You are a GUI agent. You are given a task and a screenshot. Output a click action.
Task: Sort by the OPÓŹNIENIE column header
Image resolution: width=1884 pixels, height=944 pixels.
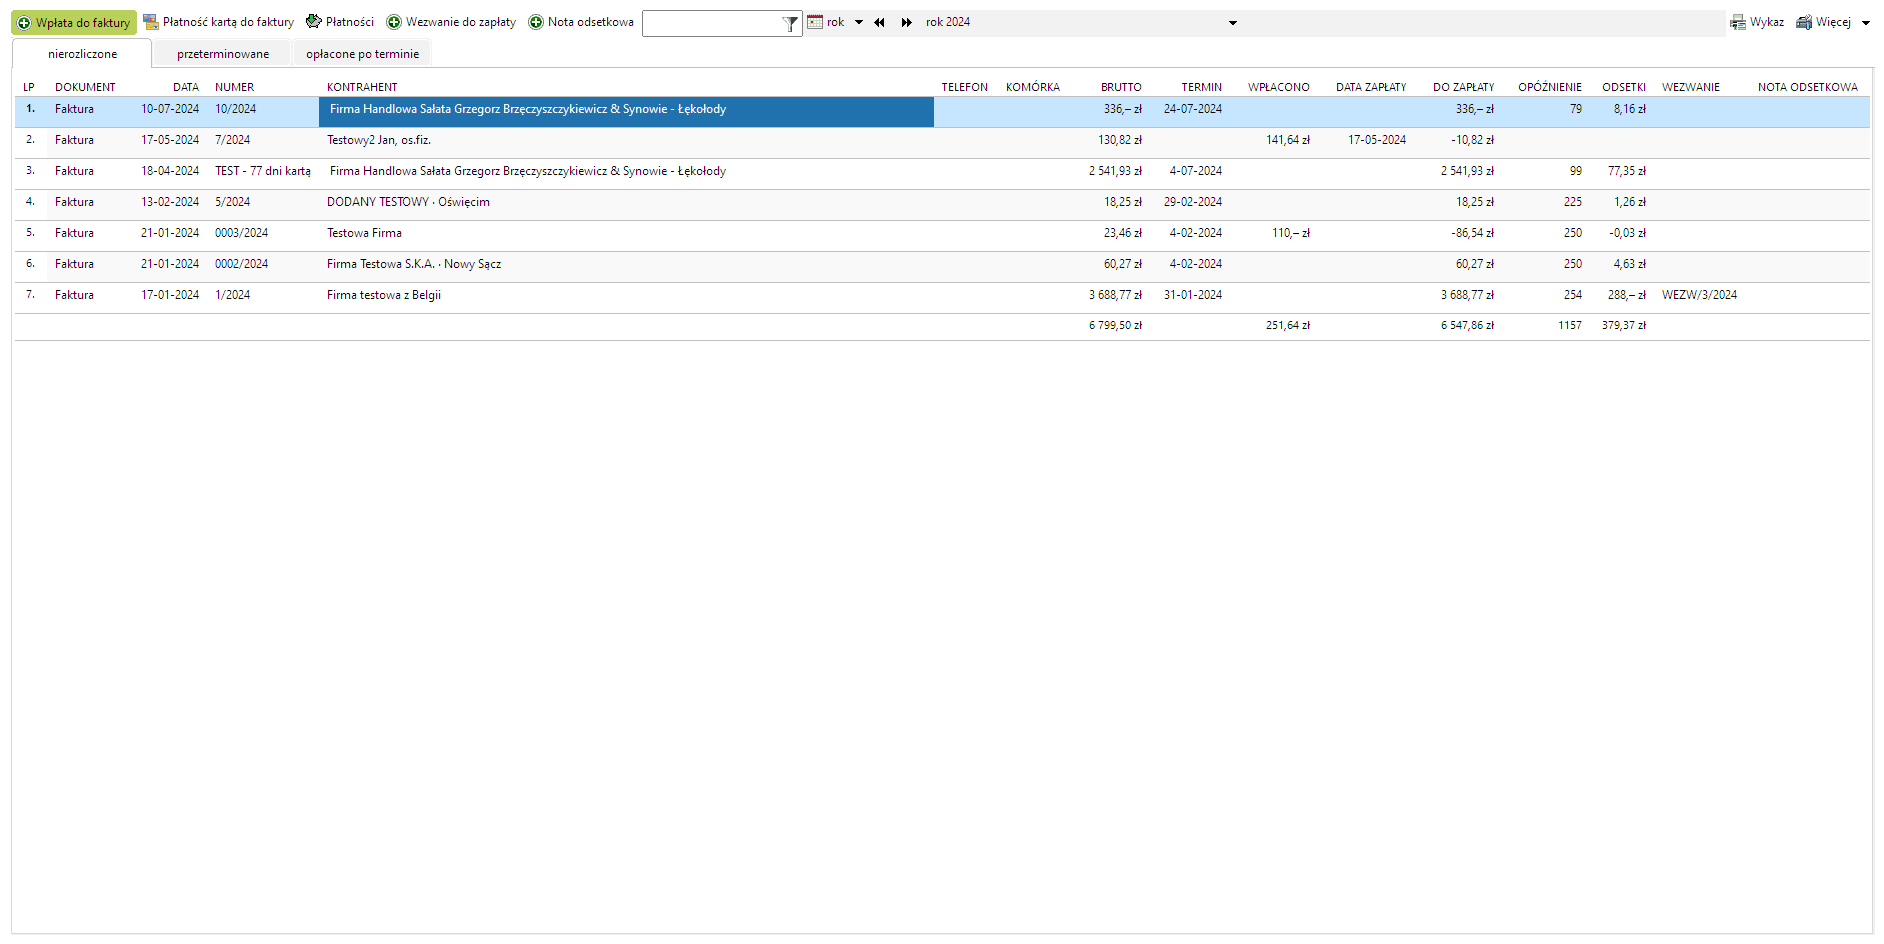point(1549,87)
